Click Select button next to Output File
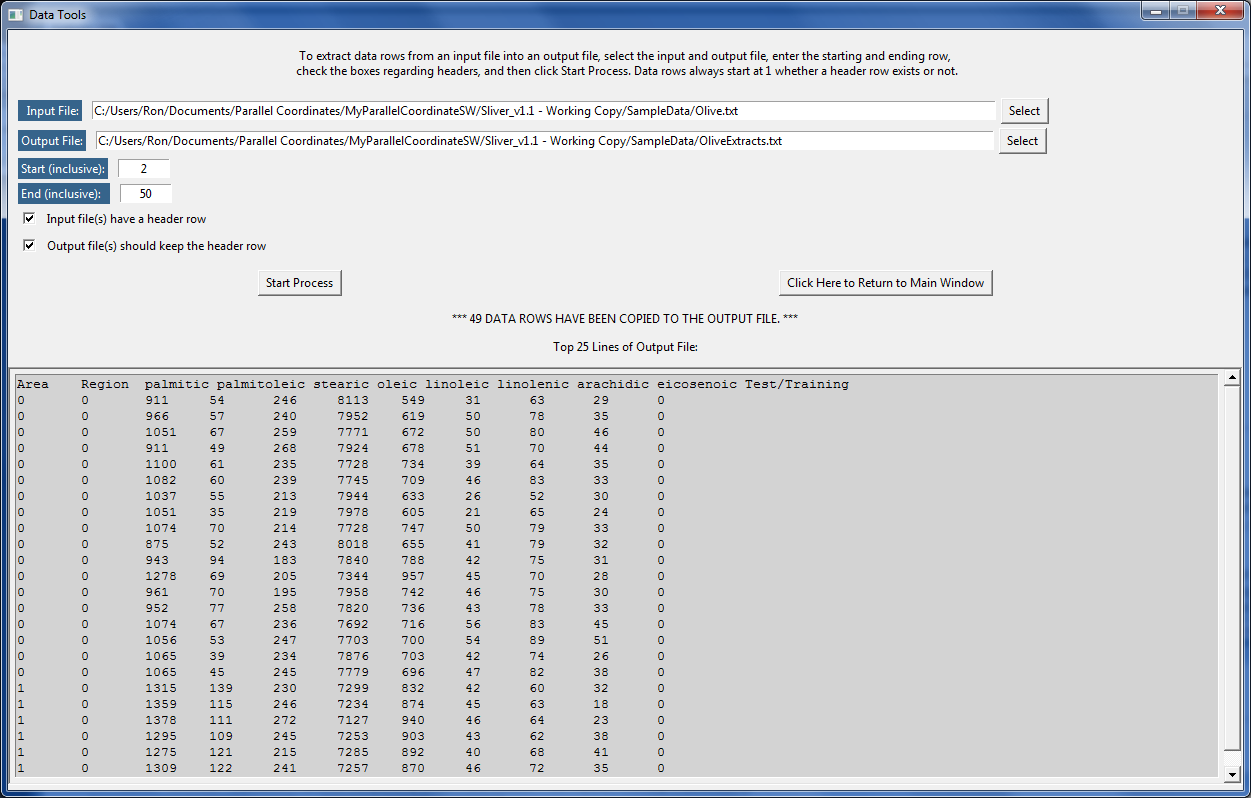The width and height of the screenshot is (1251, 798). pos(1022,141)
